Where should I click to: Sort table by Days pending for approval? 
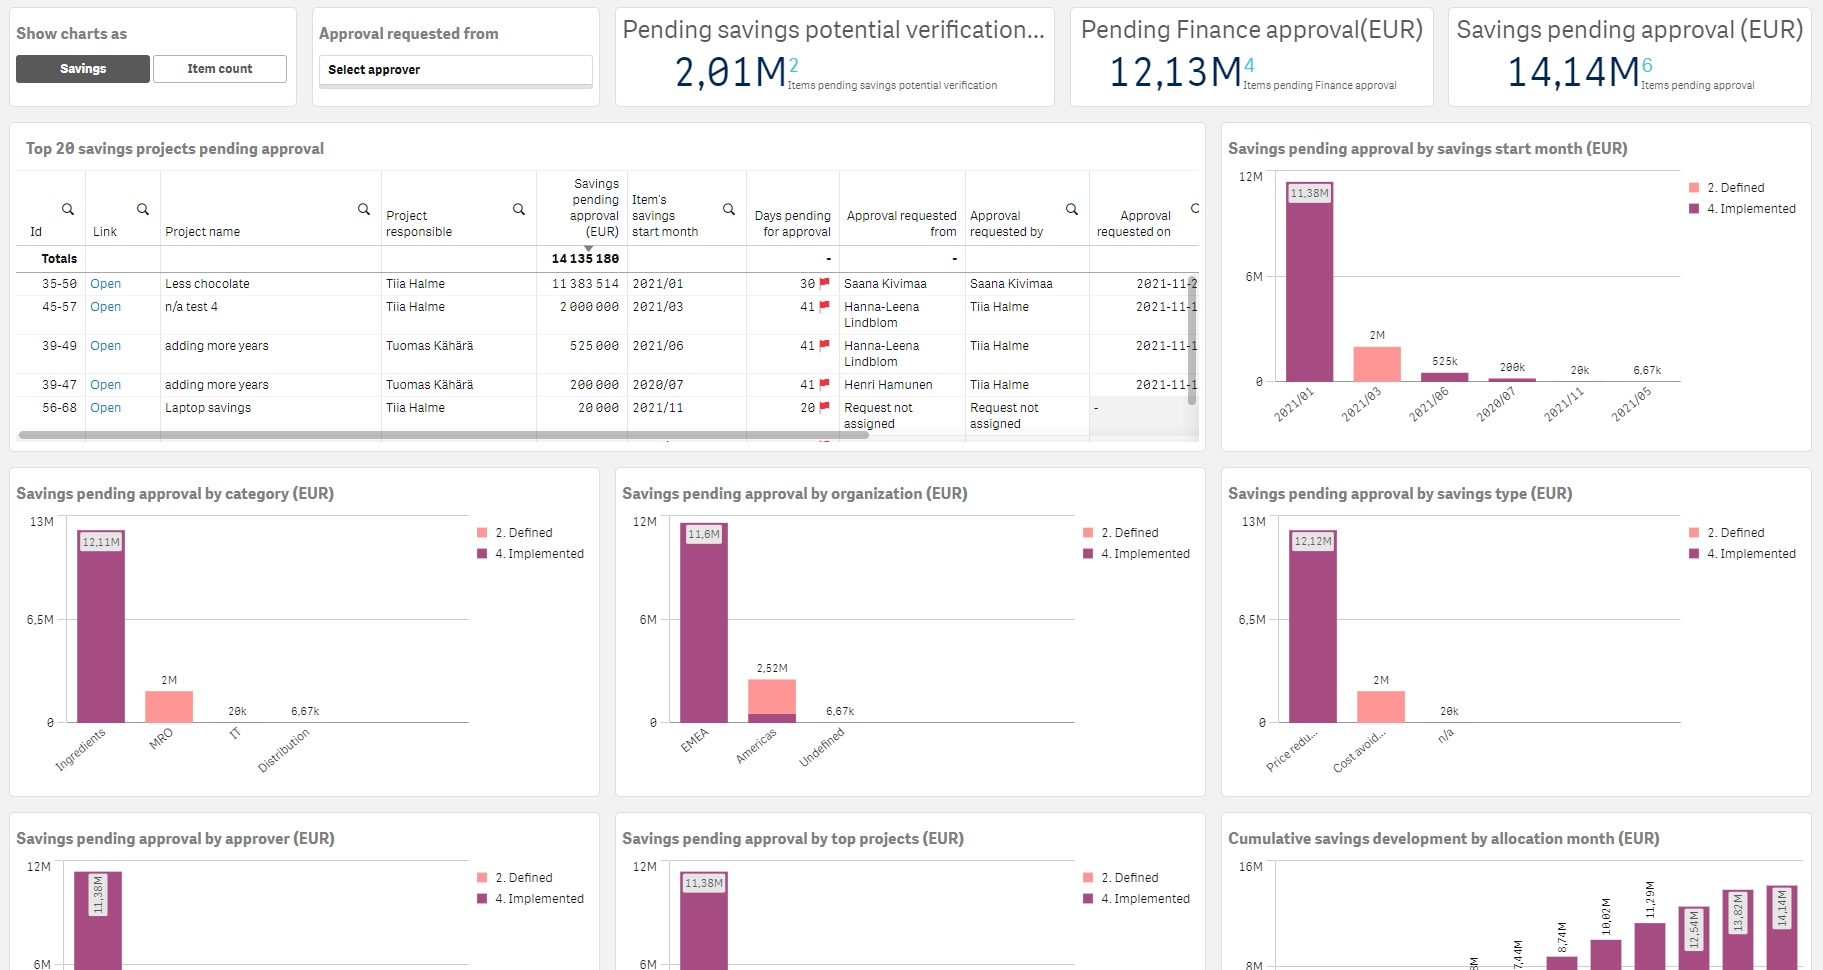point(795,224)
